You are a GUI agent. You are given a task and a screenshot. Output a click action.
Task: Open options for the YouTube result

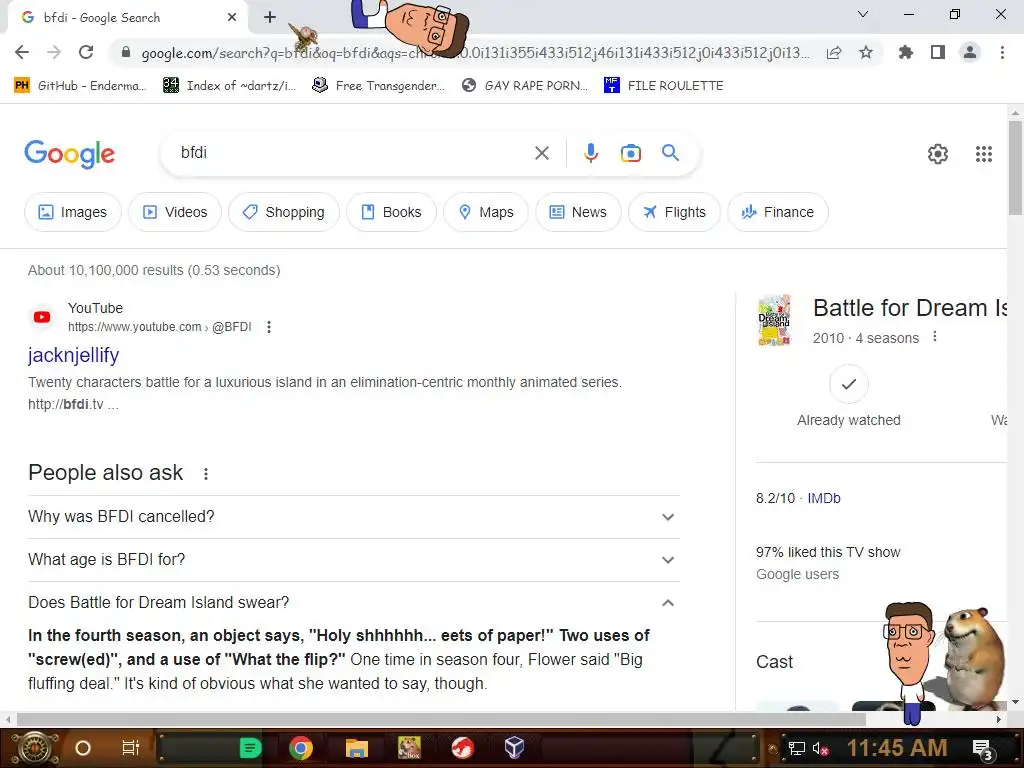tap(269, 327)
